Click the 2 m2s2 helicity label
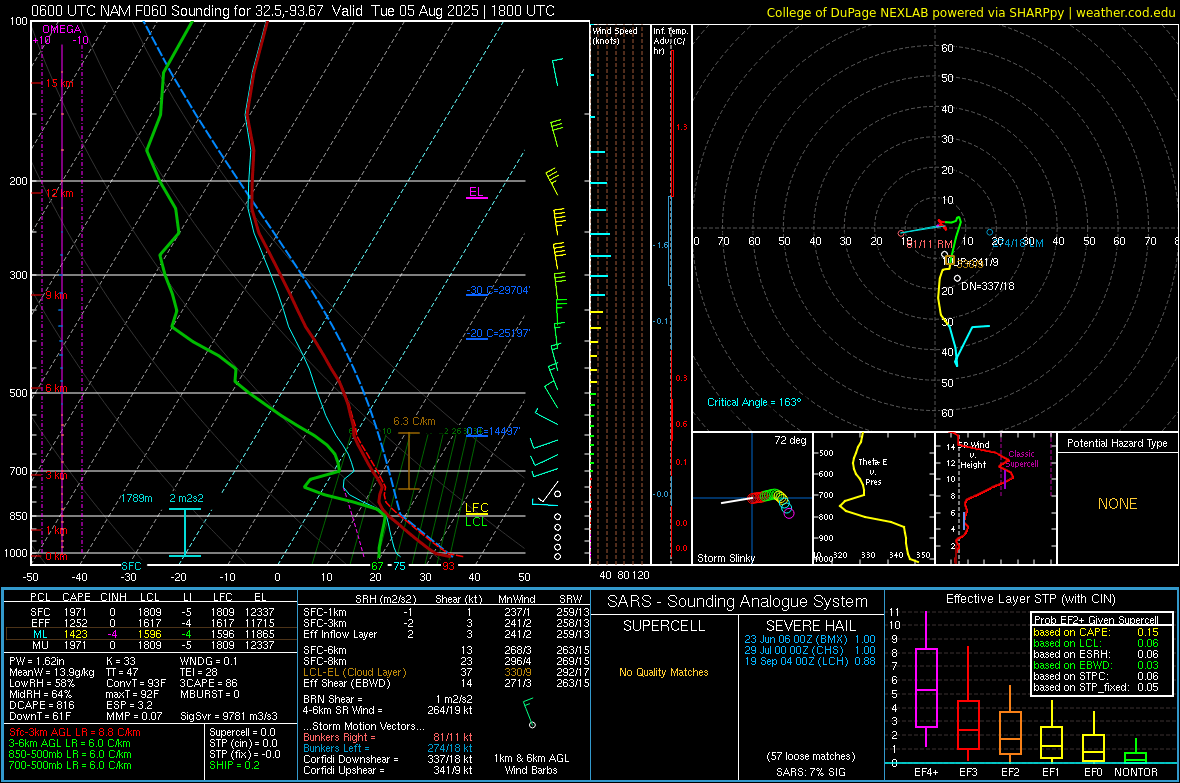The image size is (1180, 783). point(186,498)
